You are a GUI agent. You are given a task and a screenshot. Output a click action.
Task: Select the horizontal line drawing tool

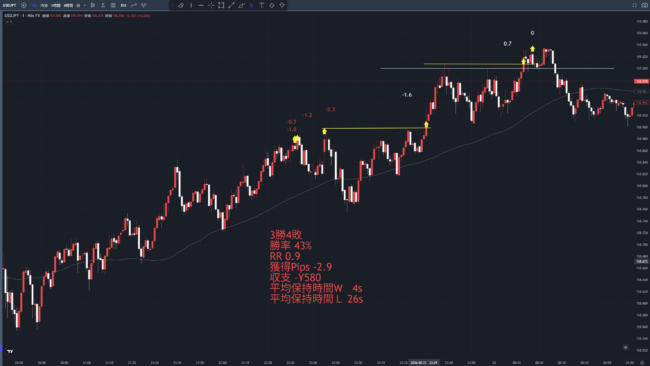point(201,5)
